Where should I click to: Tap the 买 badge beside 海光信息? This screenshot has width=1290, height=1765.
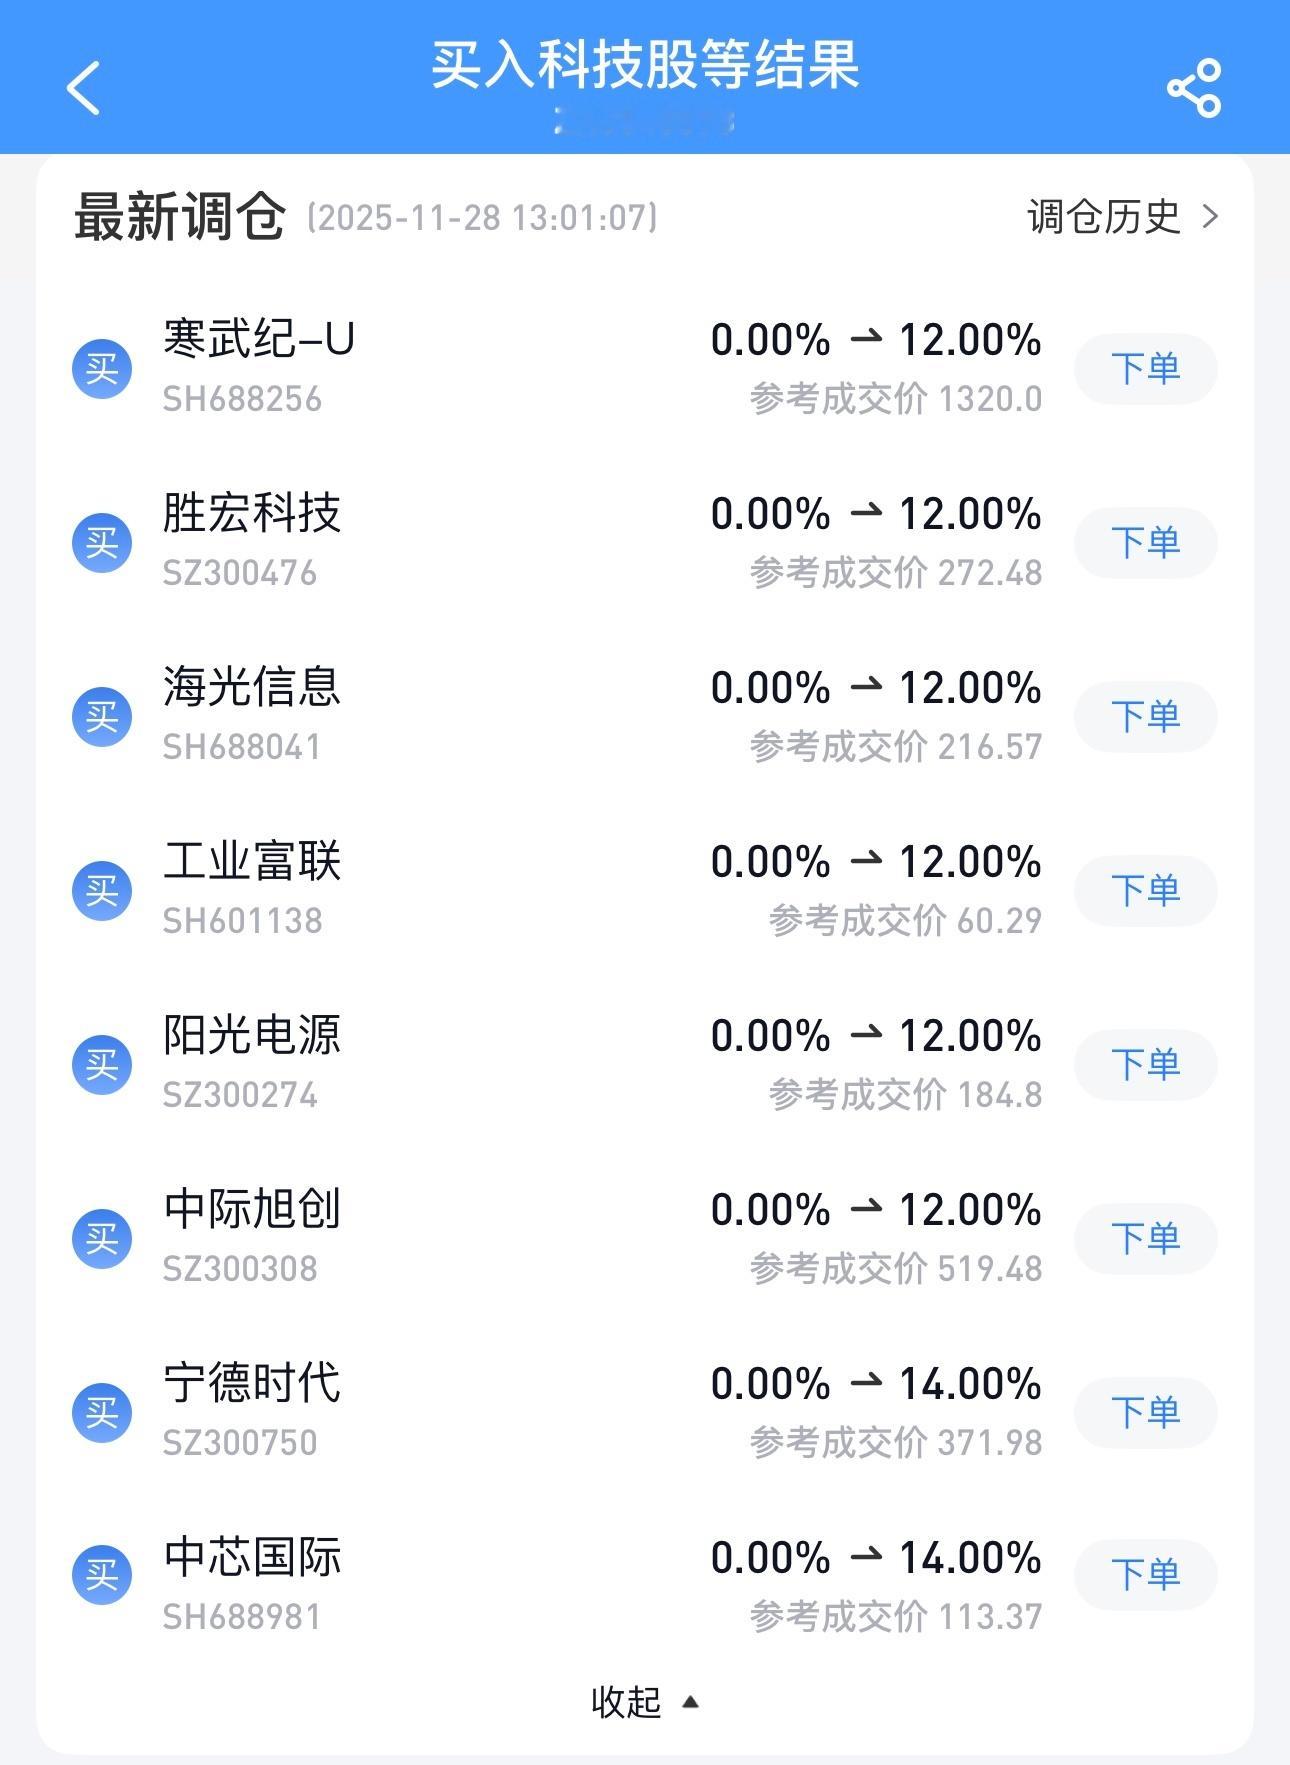102,717
